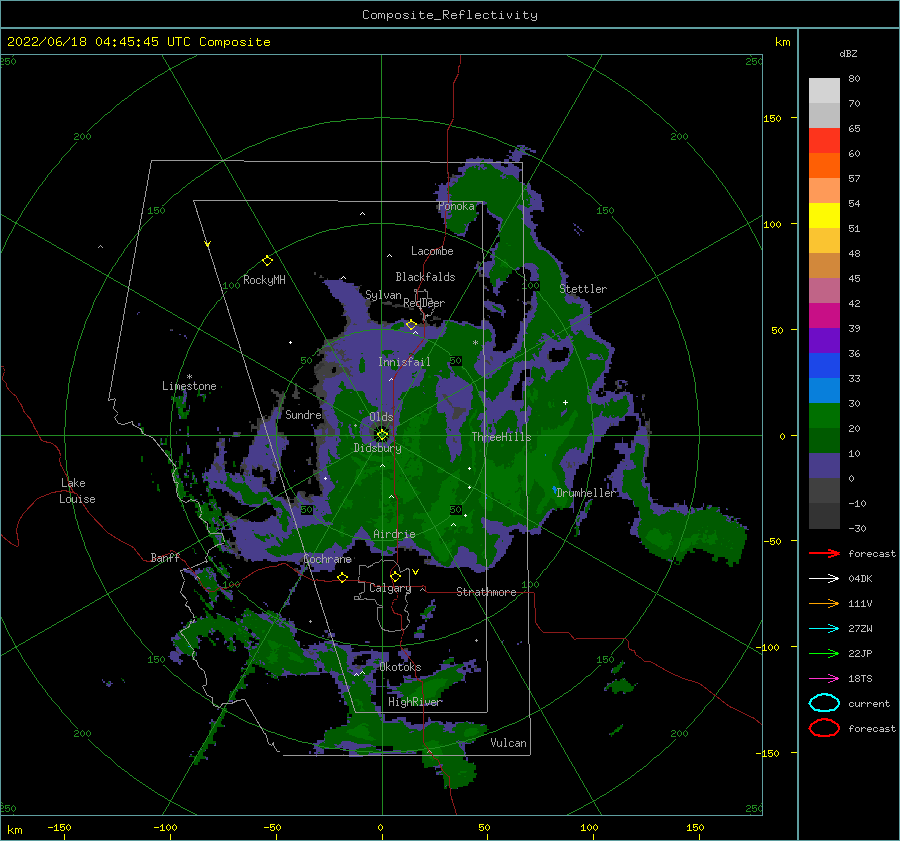Click the red 60-65 dBZ swatch
The image size is (900, 841).
pos(824,141)
